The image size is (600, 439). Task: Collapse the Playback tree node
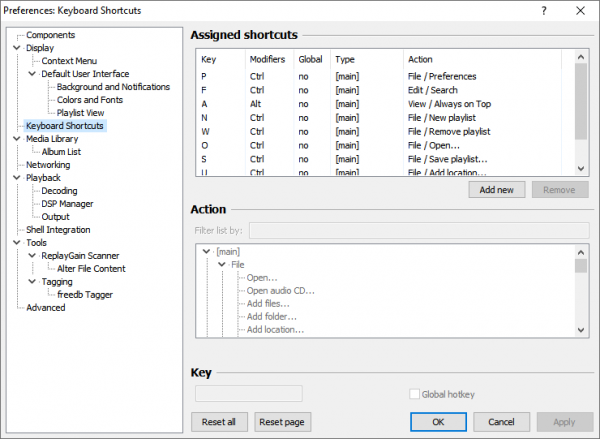pos(17,178)
